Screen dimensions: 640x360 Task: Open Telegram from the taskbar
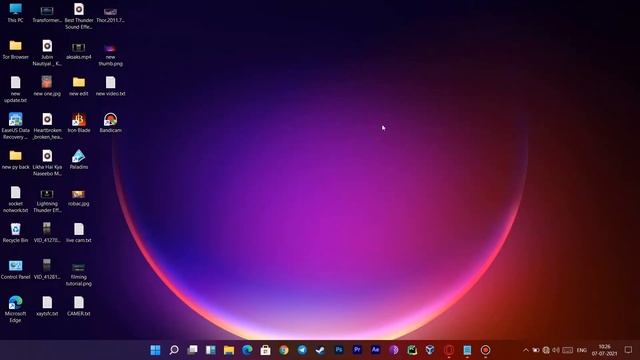302,350
